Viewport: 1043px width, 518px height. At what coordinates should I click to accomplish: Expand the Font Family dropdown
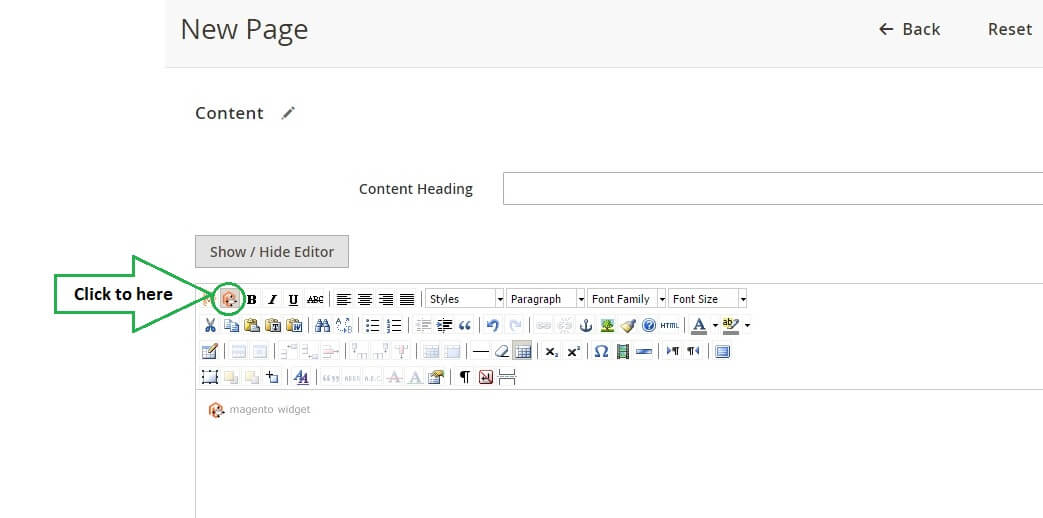pos(627,299)
